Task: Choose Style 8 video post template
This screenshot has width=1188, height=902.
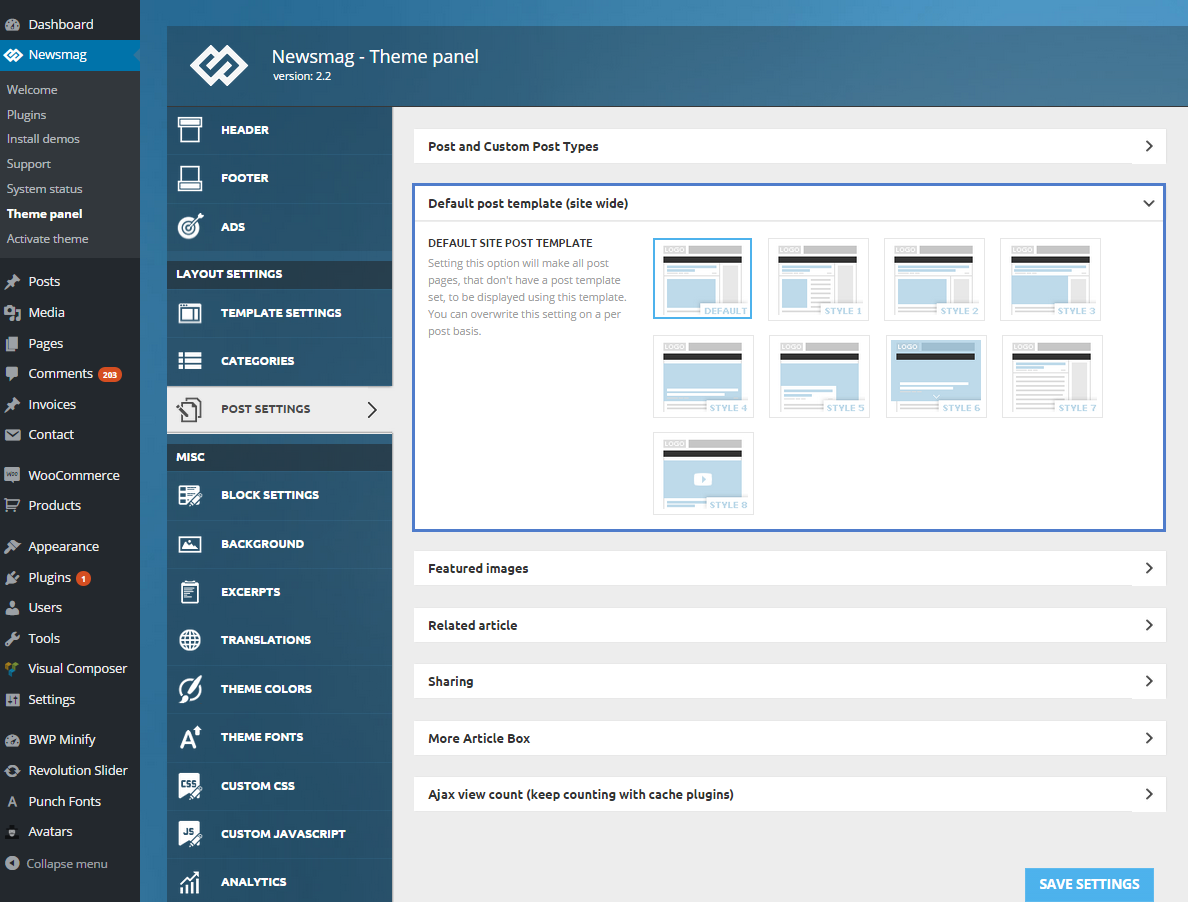Action: click(703, 473)
